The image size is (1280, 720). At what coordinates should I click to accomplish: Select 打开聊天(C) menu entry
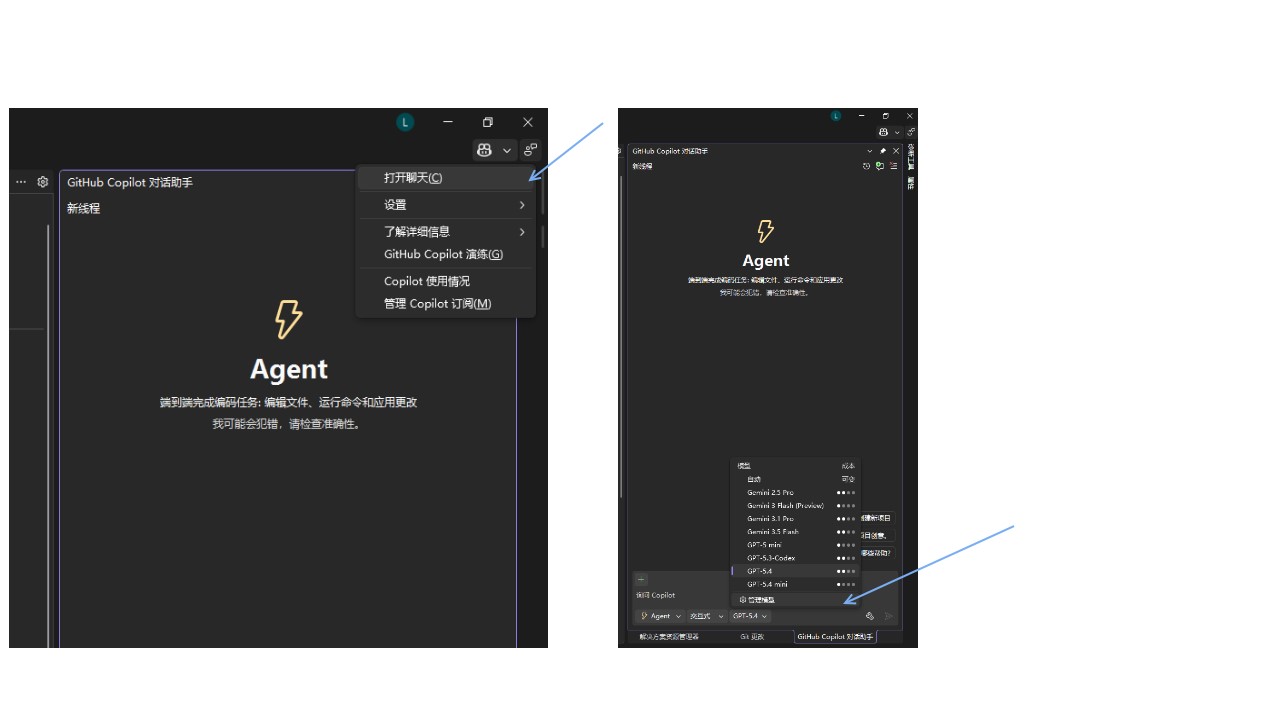(446, 178)
